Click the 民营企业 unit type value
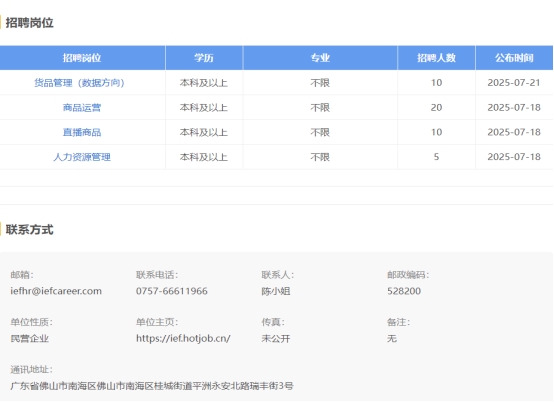This screenshot has width=554, height=402. (x=30, y=338)
